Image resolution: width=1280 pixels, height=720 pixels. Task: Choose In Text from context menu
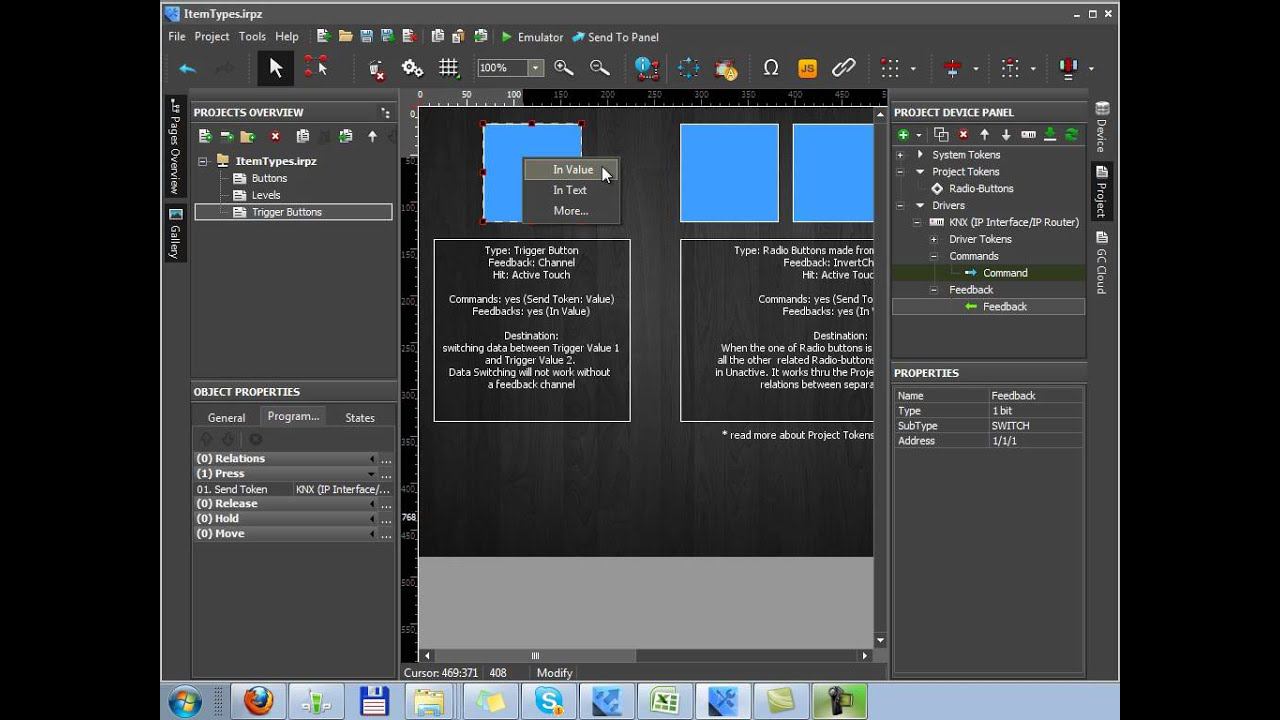[x=570, y=190]
